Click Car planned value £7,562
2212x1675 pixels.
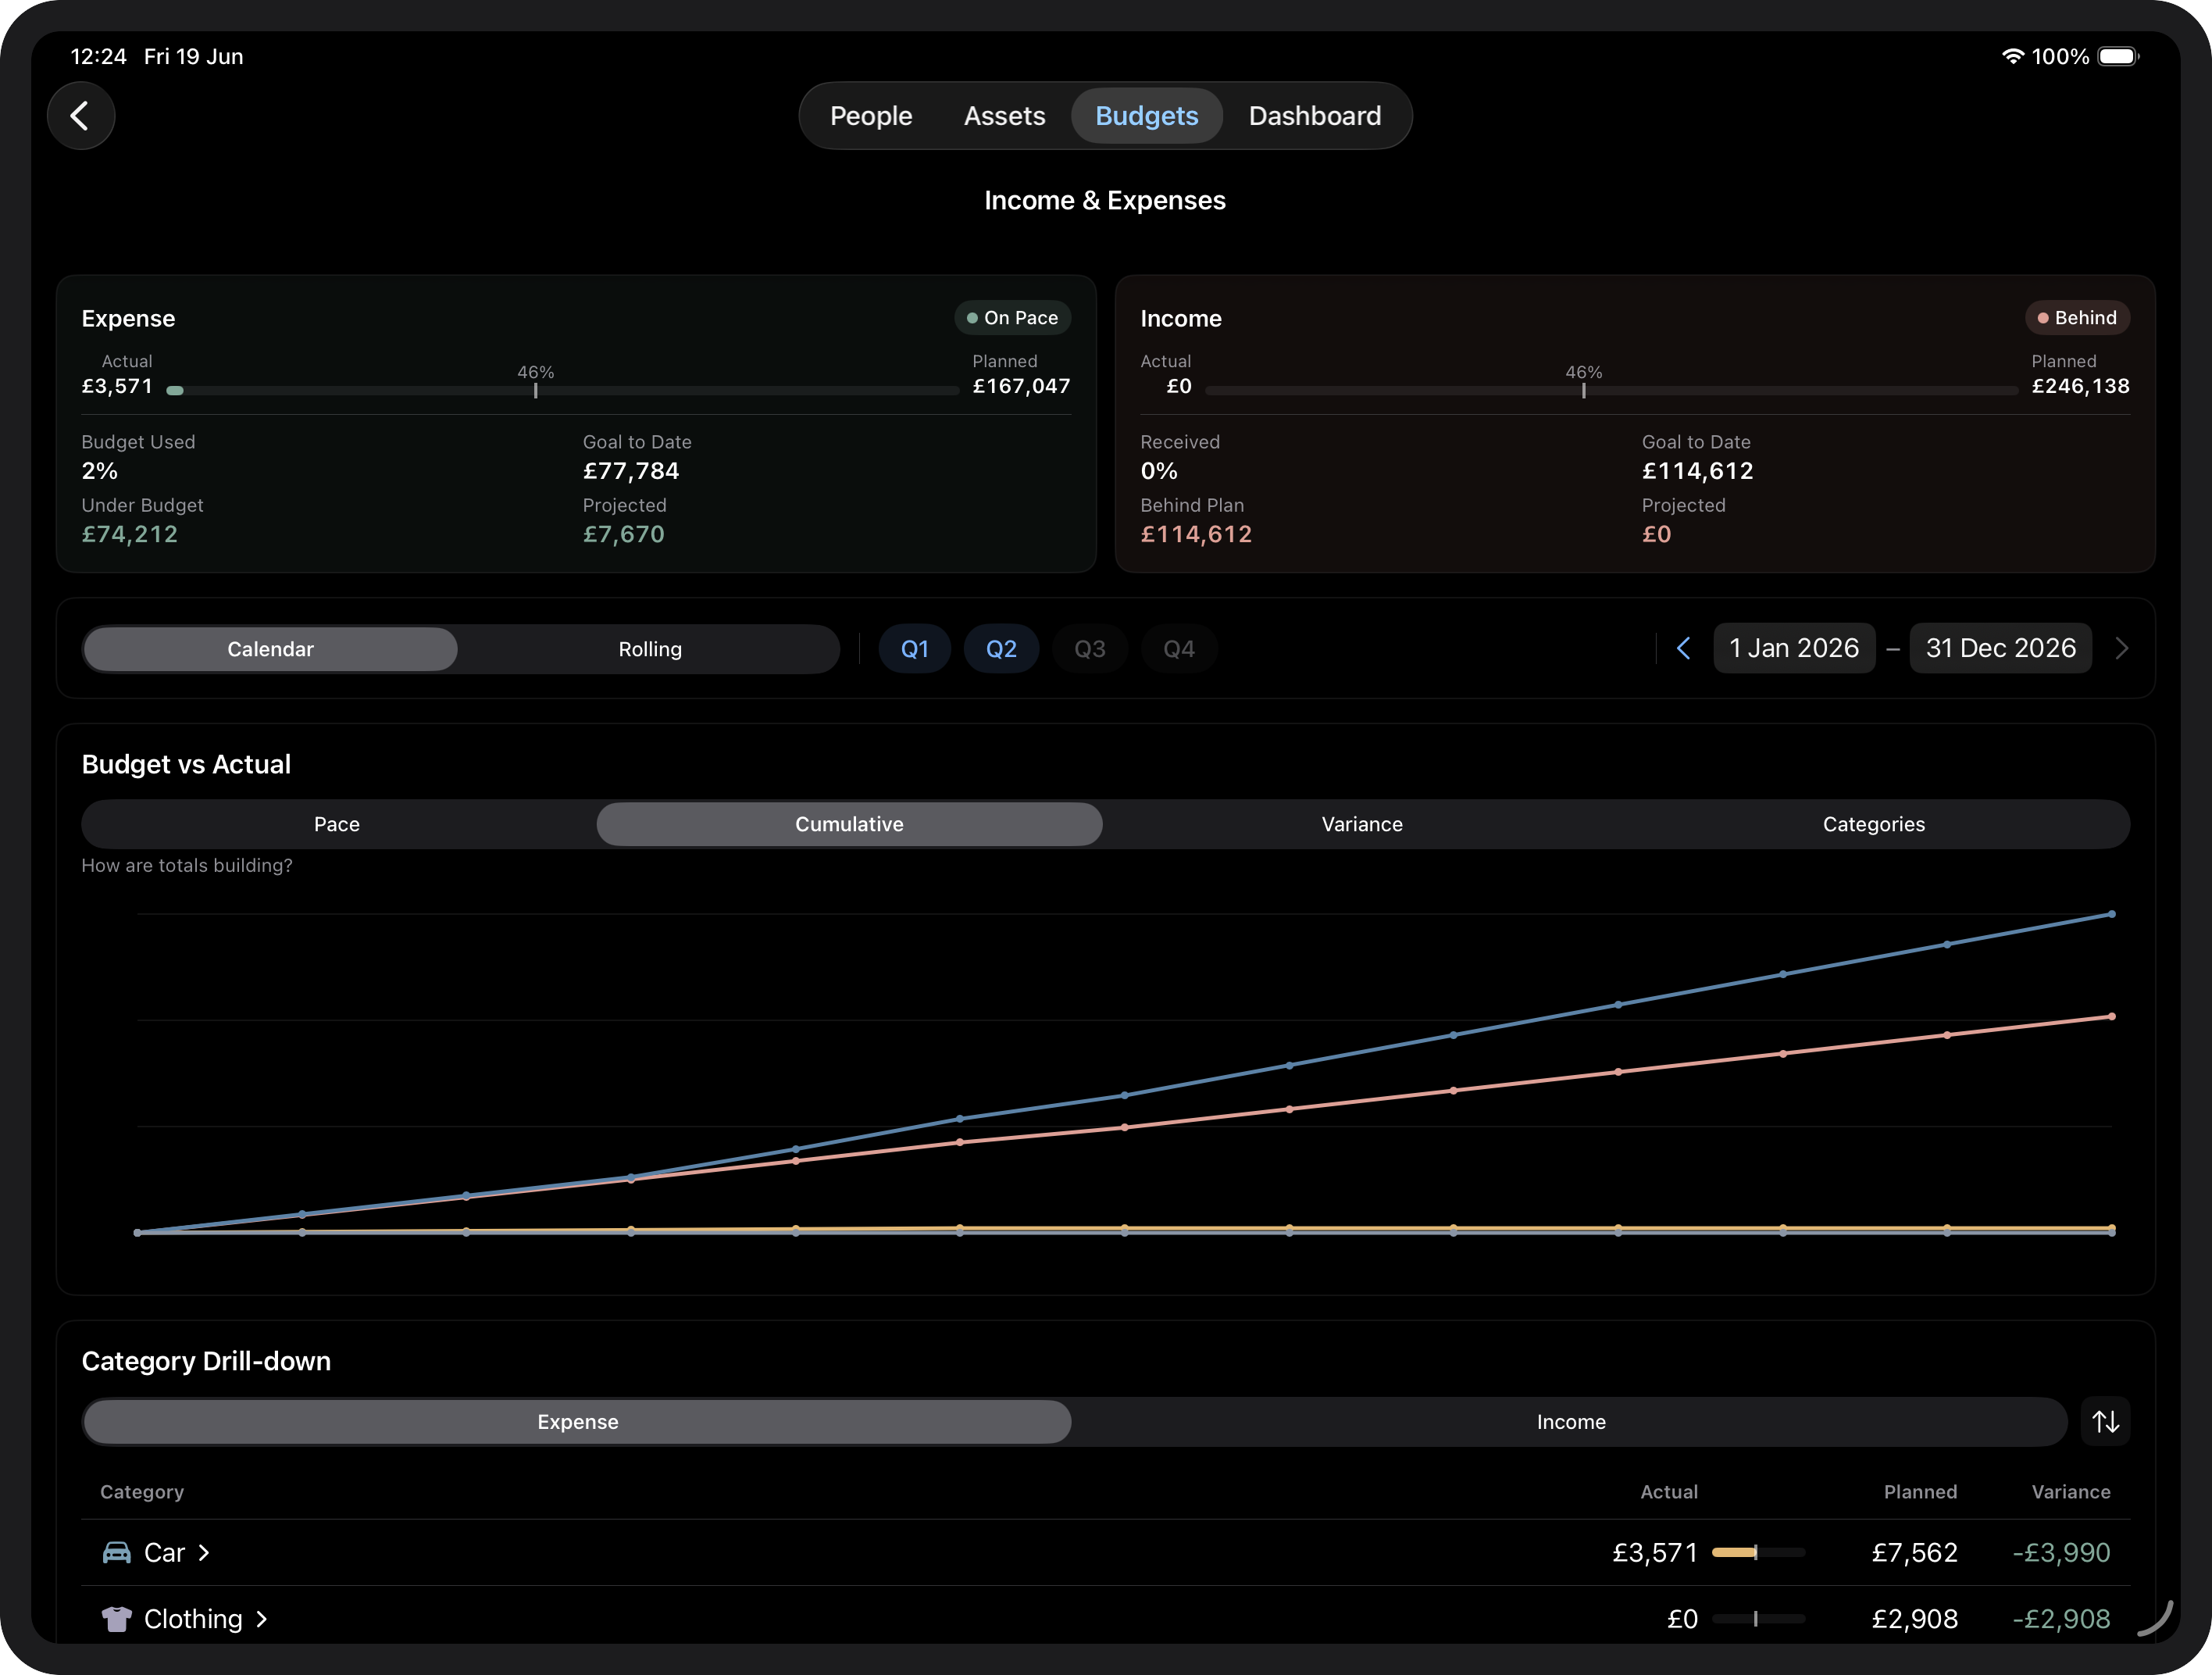(x=1914, y=1552)
